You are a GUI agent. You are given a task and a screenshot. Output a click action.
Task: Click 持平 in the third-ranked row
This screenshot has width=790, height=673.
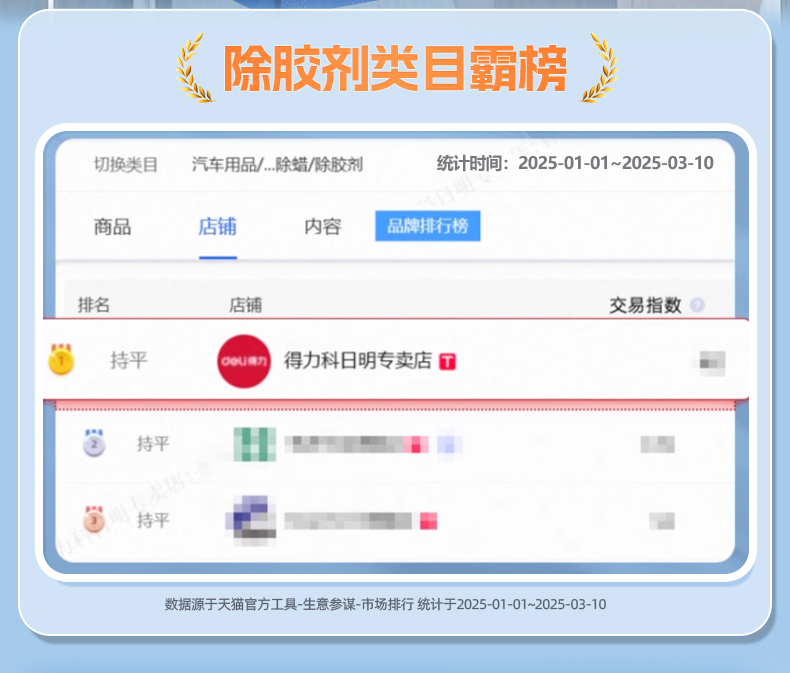coord(153,520)
